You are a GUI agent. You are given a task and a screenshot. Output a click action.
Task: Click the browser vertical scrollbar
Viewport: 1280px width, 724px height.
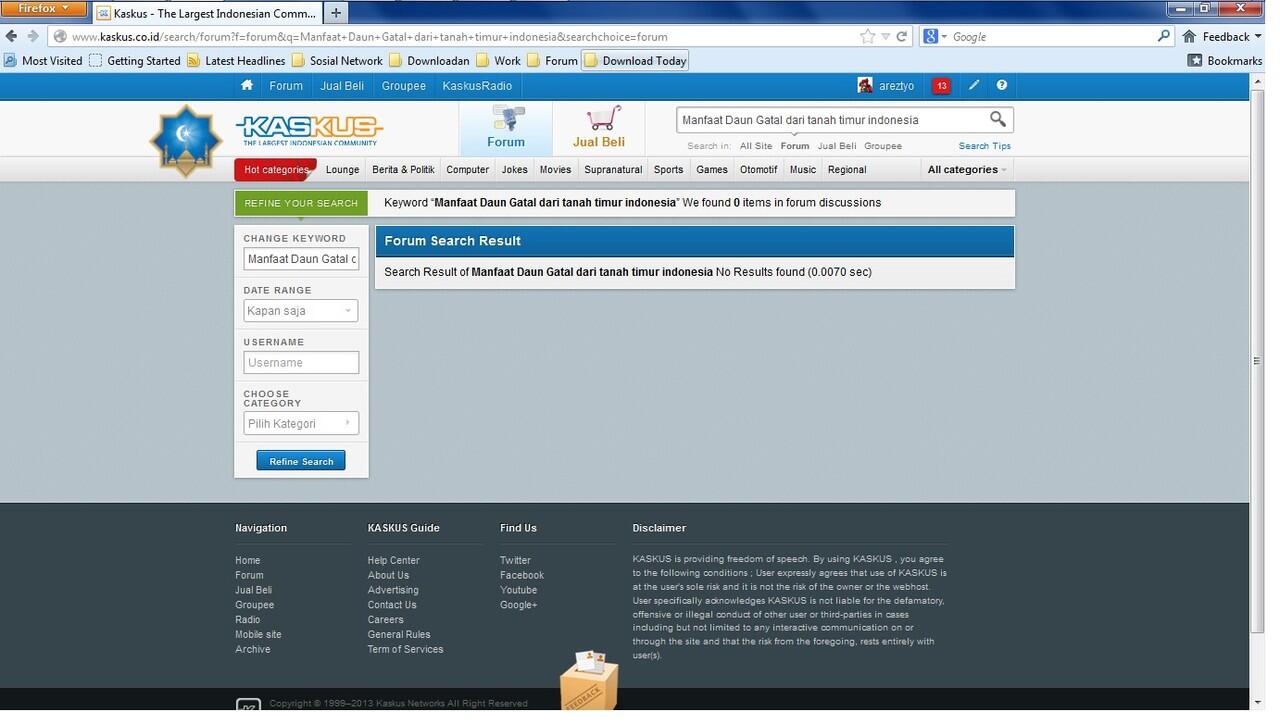(x=1257, y=360)
